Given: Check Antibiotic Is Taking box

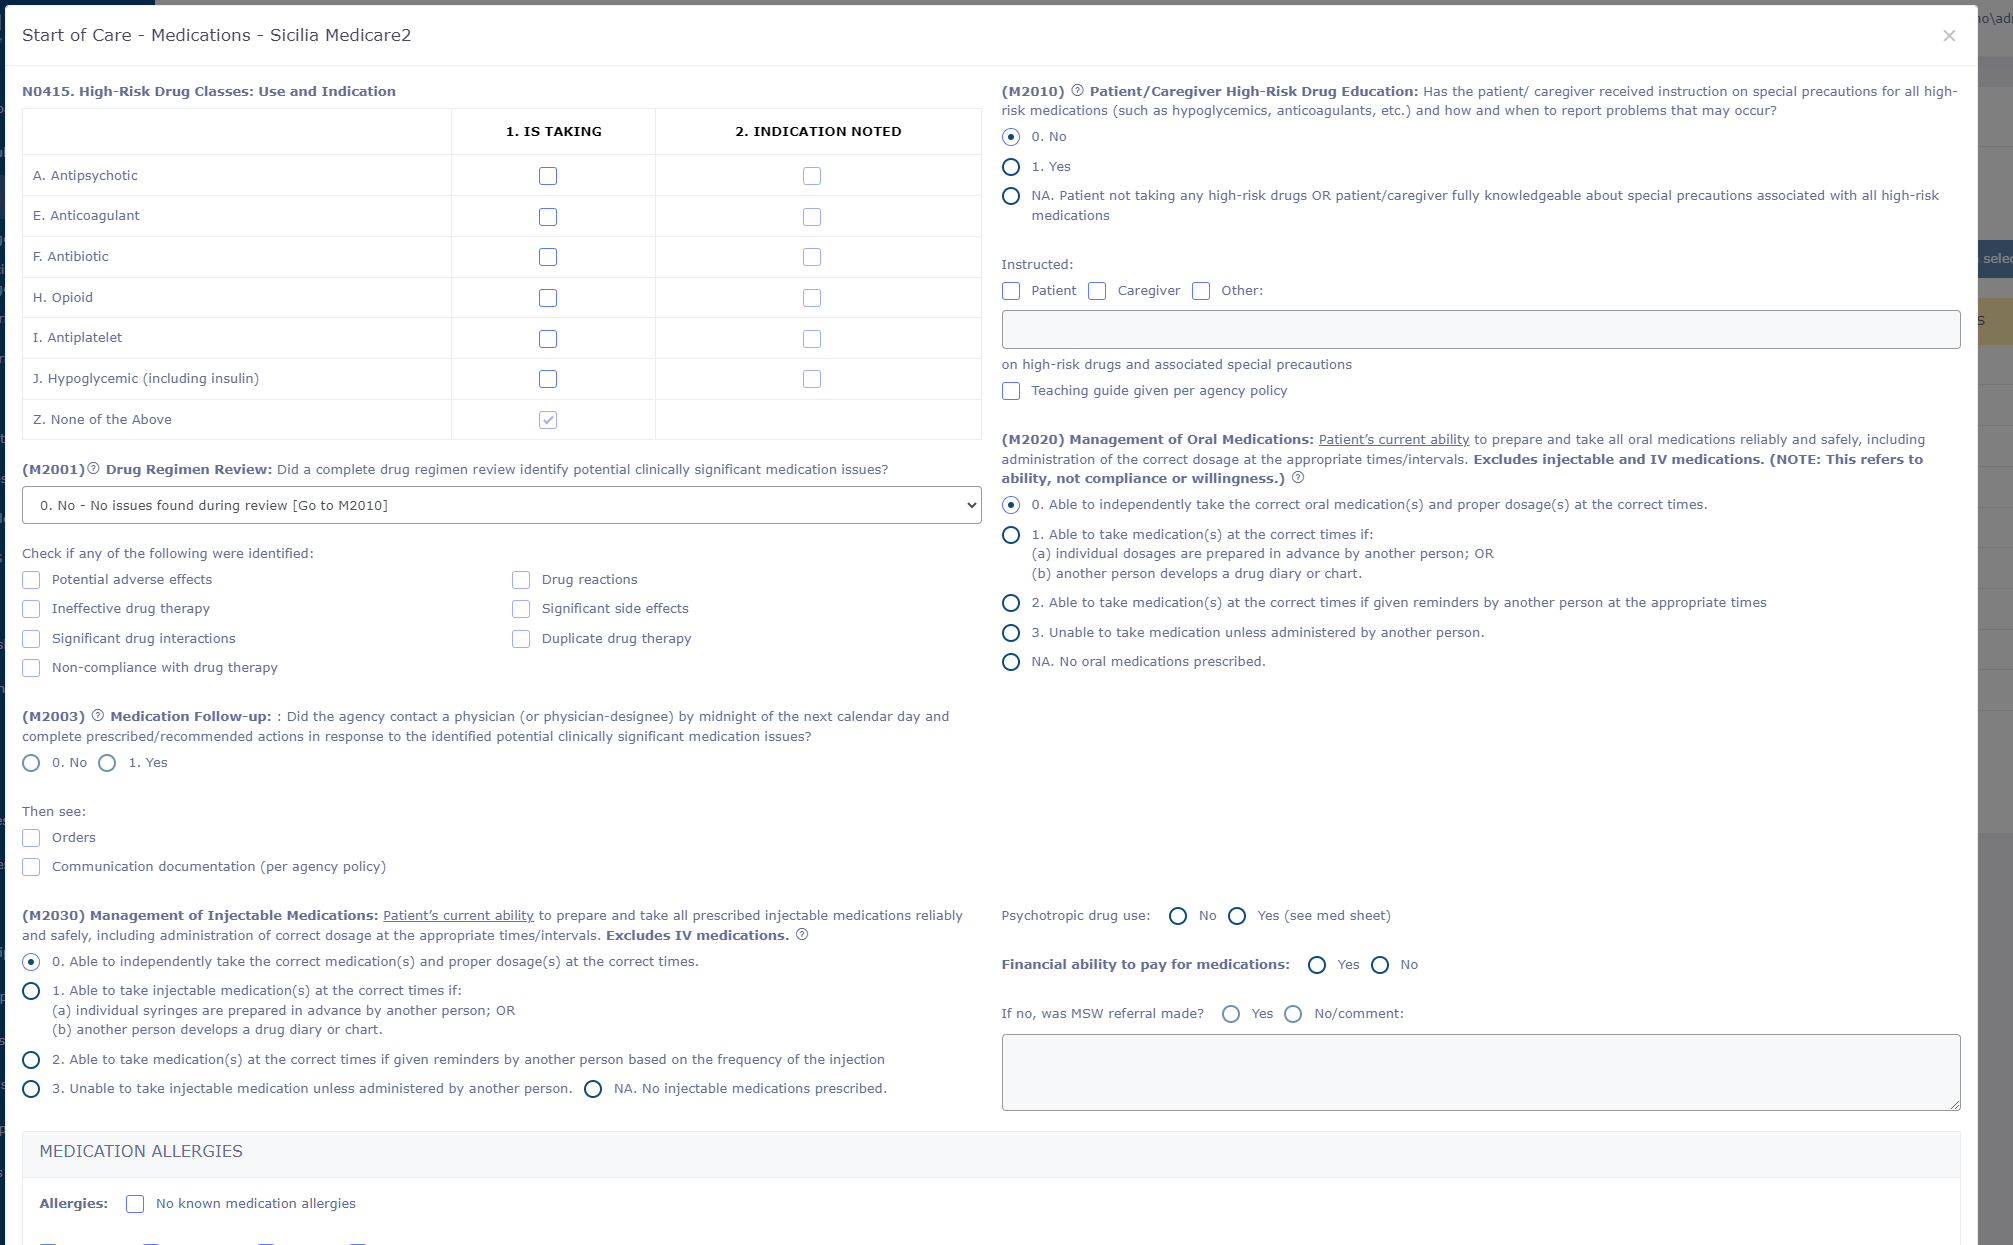Looking at the screenshot, I should [x=548, y=257].
